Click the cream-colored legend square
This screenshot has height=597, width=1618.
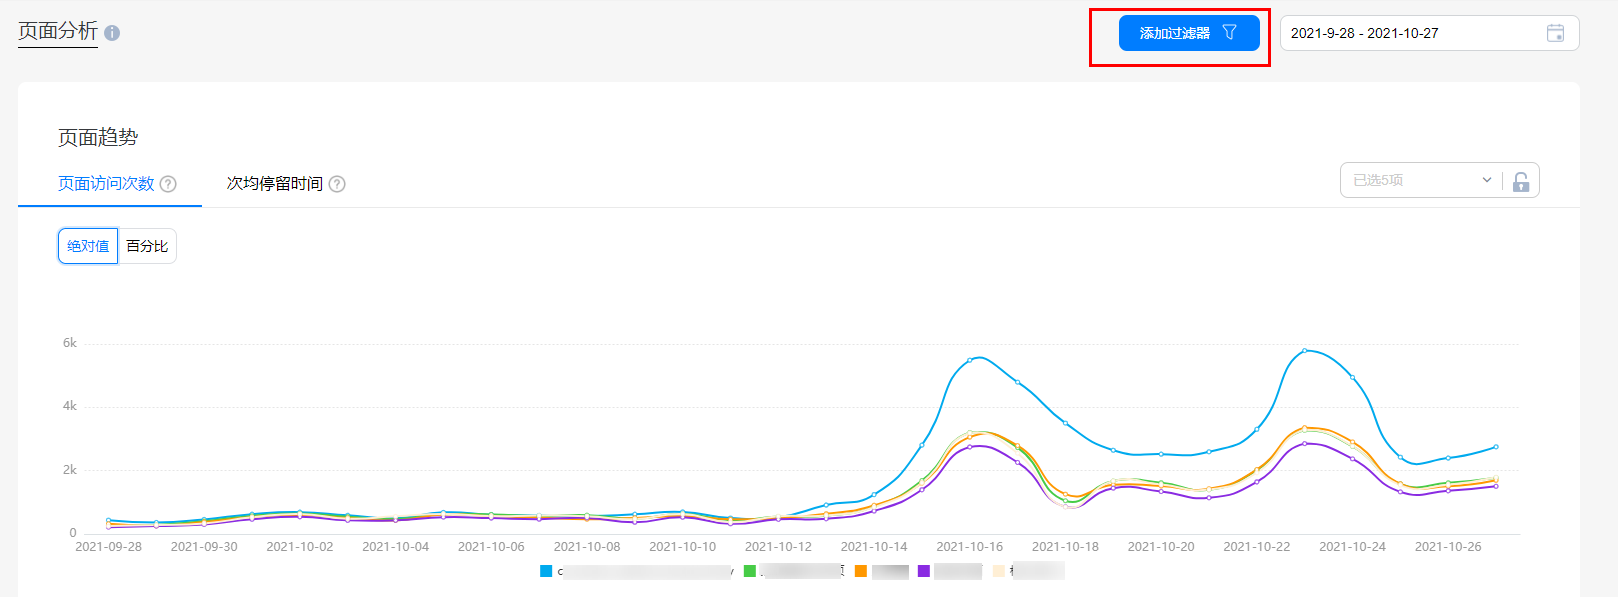[999, 571]
